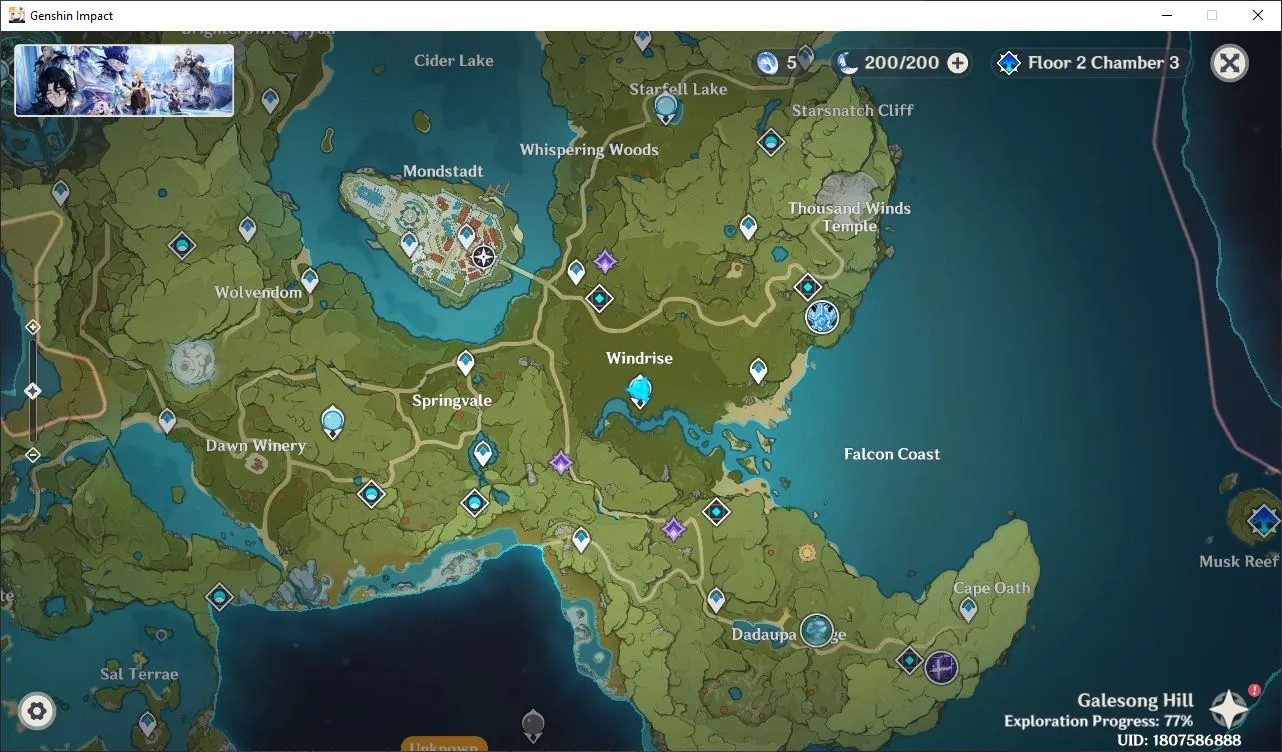Select the domain icon near Cape Oath
The image size is (1282, 752).
point(941,667)
